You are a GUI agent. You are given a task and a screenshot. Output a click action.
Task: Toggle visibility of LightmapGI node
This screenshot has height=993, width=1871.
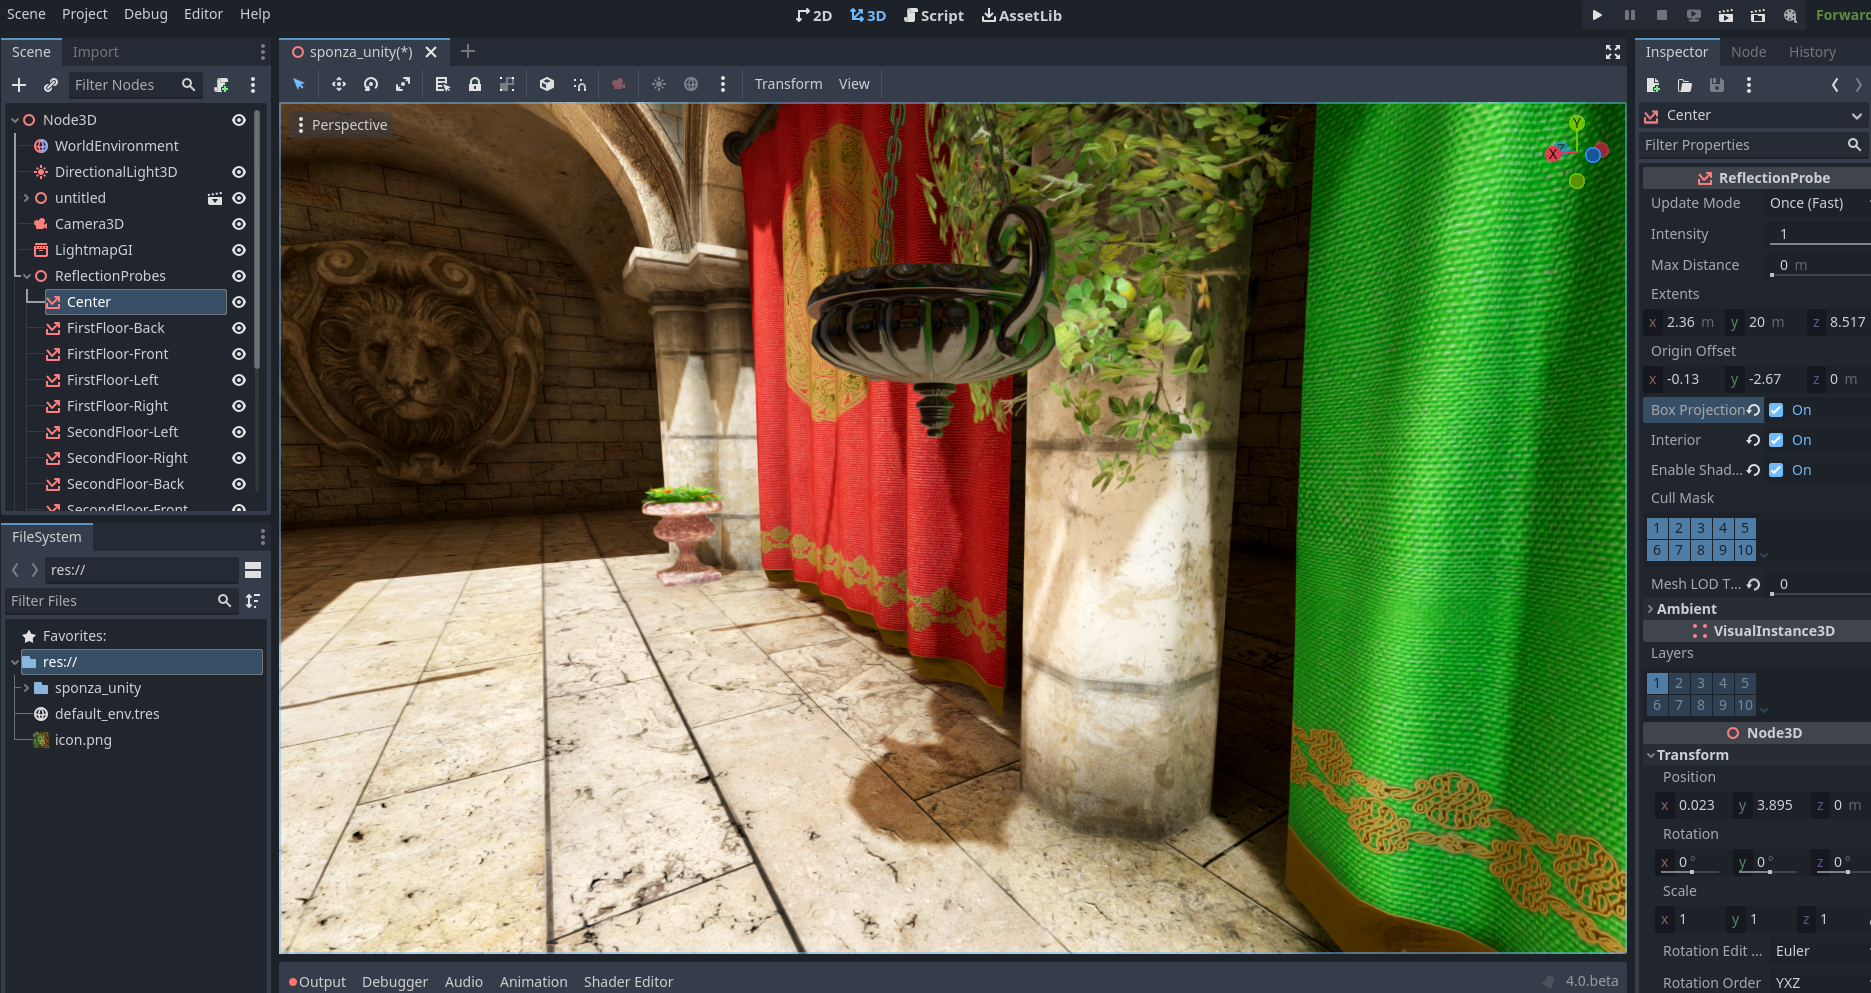pos(239,250)
